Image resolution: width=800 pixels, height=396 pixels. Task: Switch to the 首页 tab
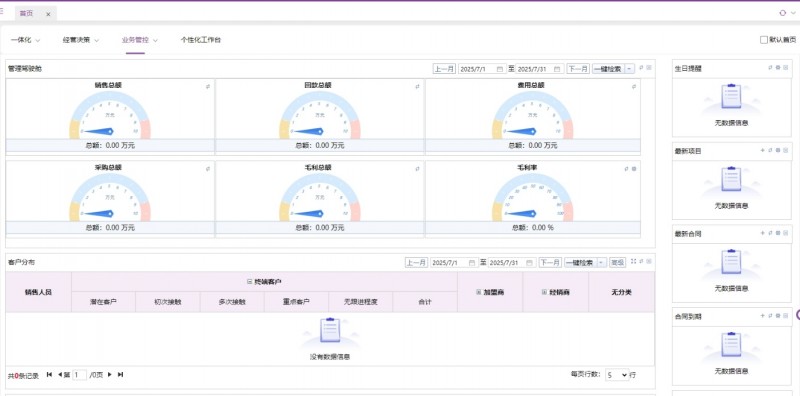(x=27, y=14)
